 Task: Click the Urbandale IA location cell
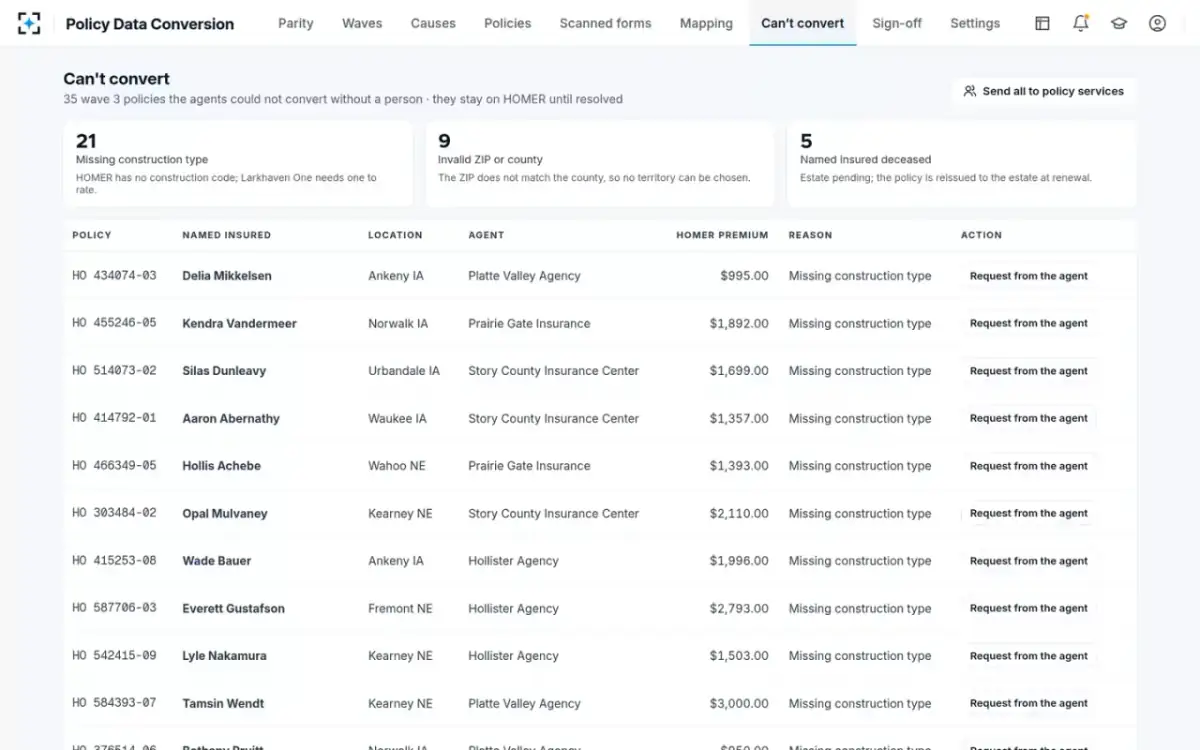coord(404,371)
